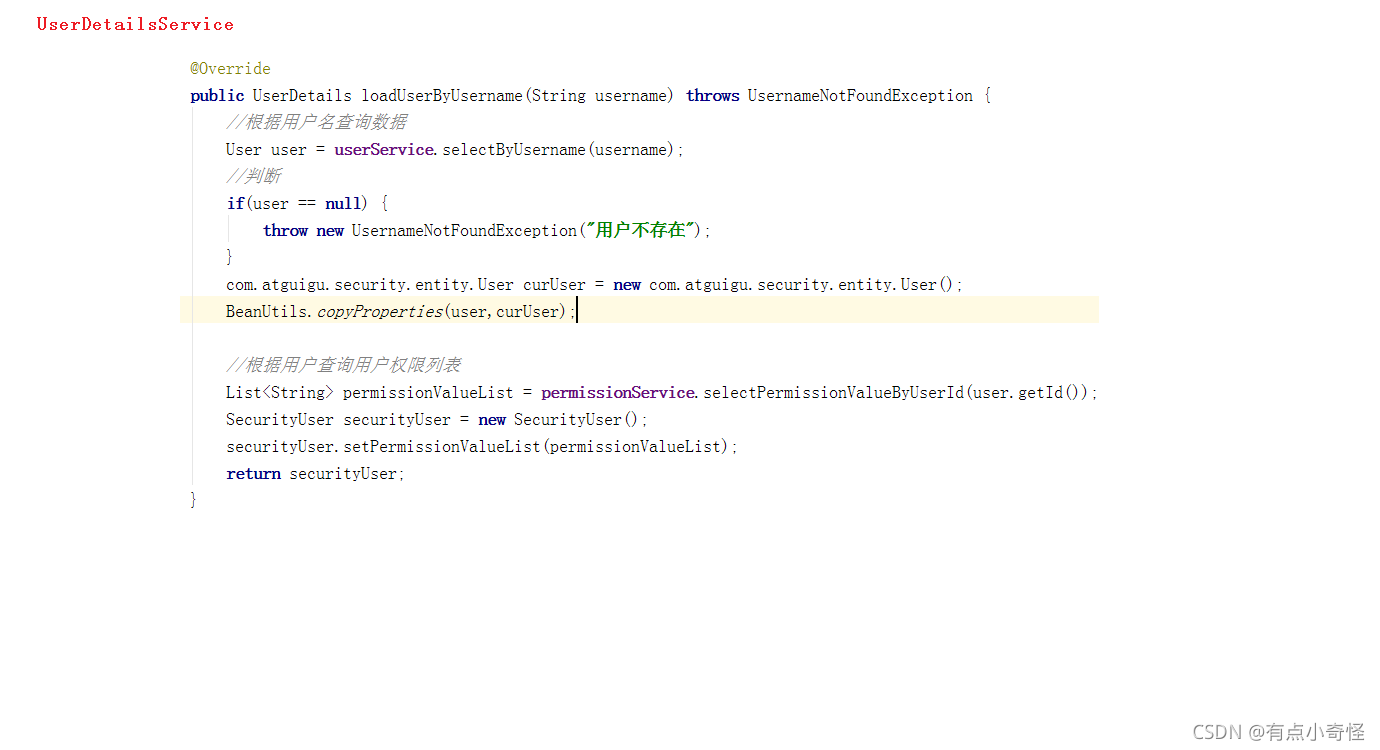Click the @Override annotation
1380x750 pixels.
click(x=230, y=69)
